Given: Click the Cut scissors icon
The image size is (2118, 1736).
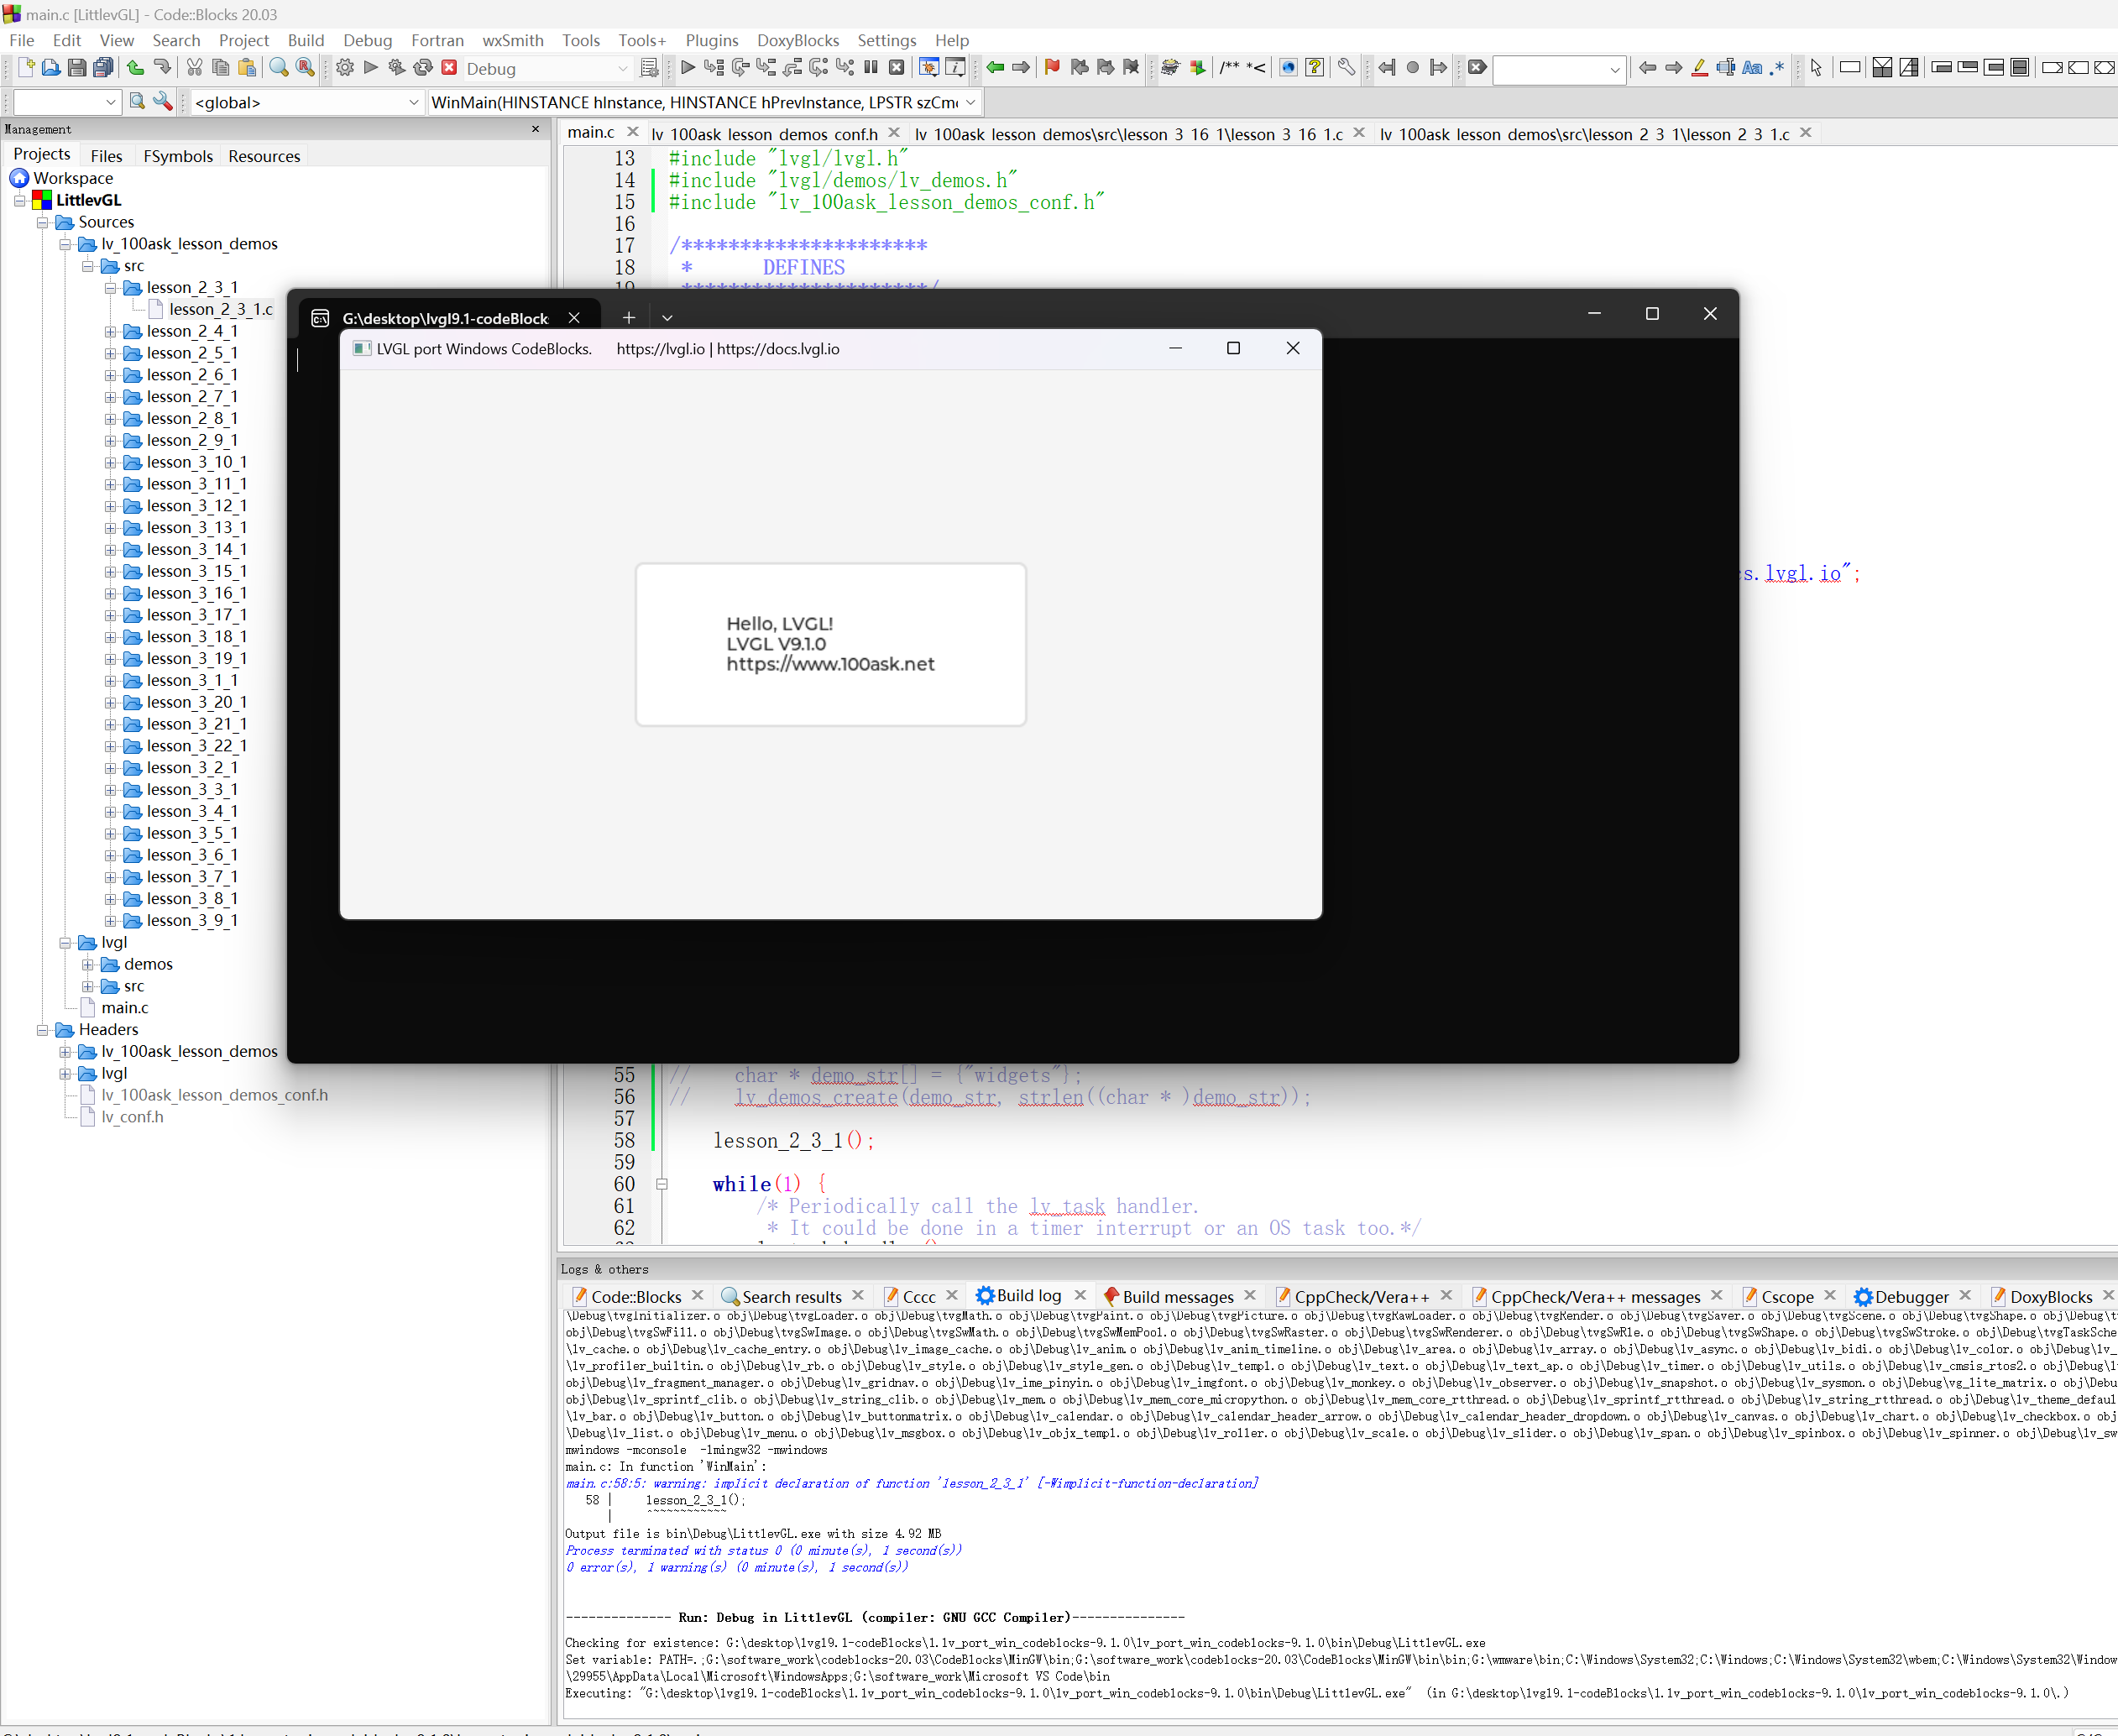Looking at the screenshot, I should [x=194, y=68].
